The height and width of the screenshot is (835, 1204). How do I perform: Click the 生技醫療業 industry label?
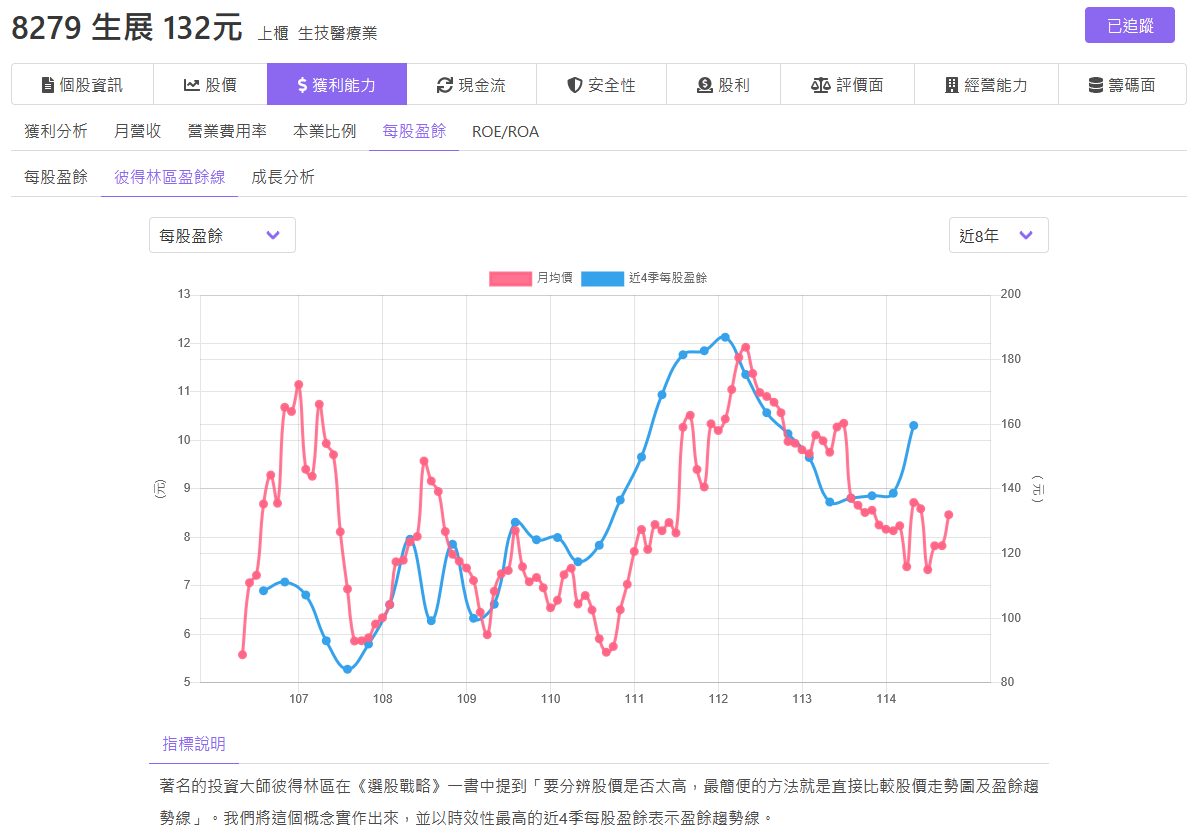(x=337, y=33)
